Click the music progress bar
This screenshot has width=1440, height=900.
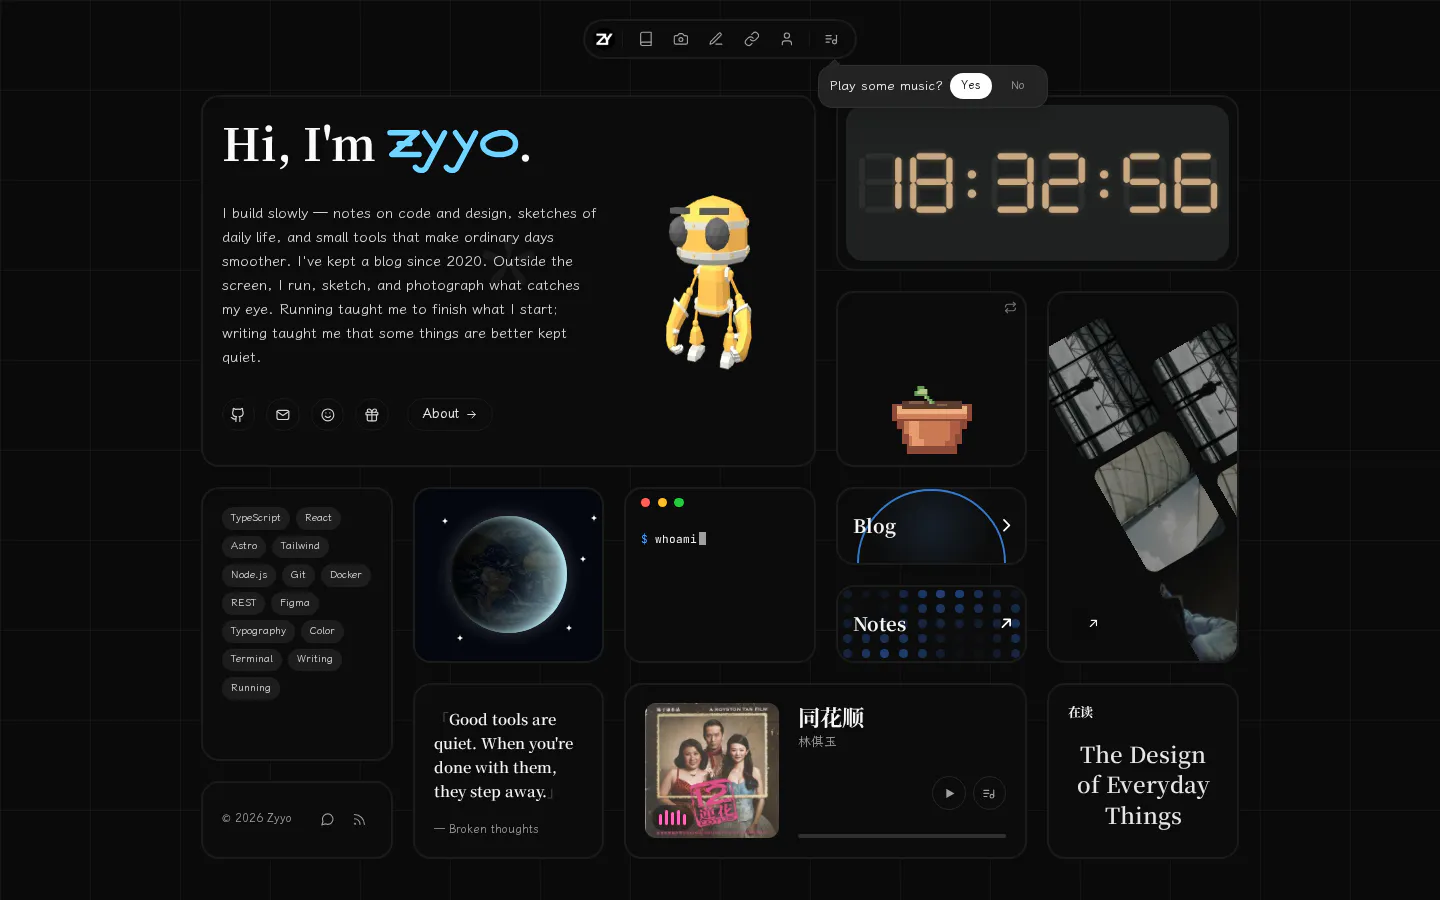coord(902,836)
